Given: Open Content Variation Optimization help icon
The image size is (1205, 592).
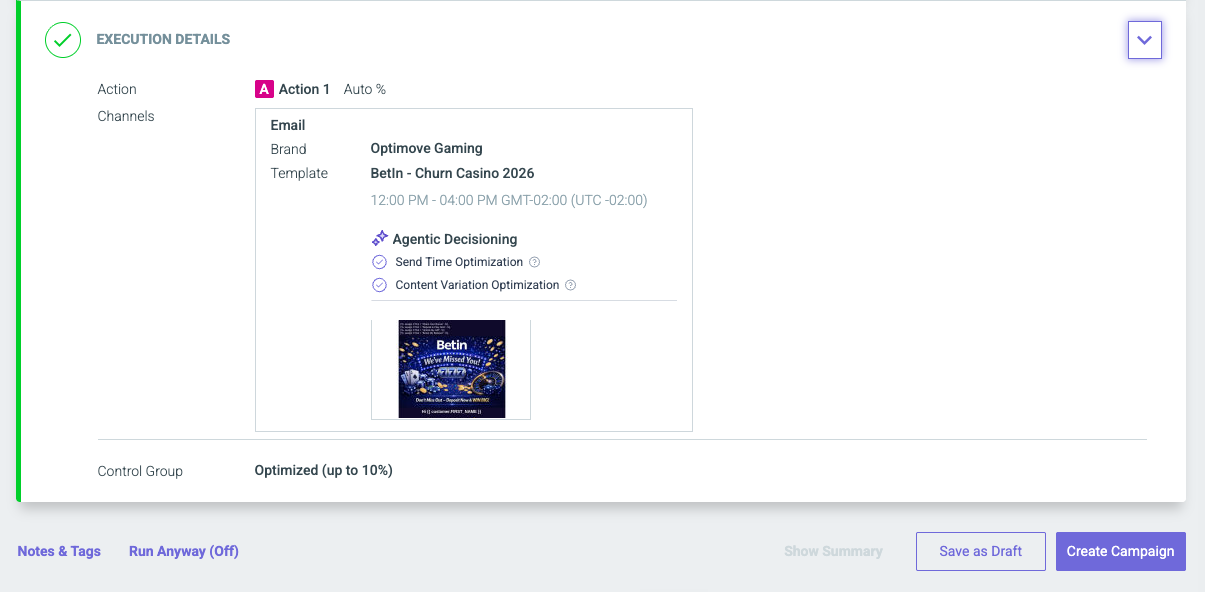Looking at the screenshot, I should point(570,285).
